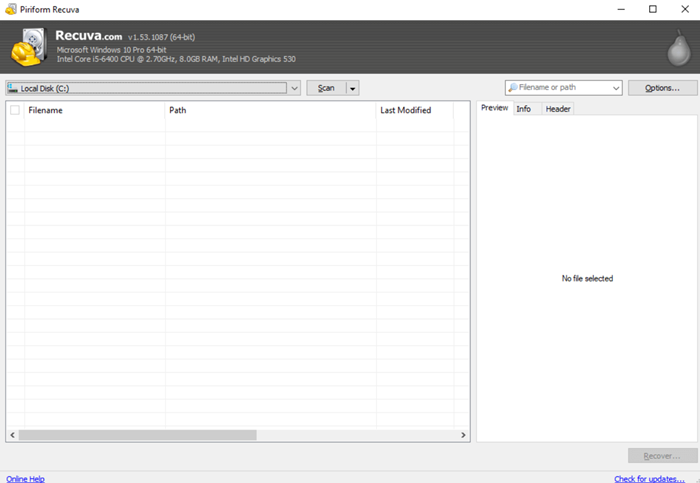Click the Piriform pear logo
This screenshot has height=483, width=700.
679,48
